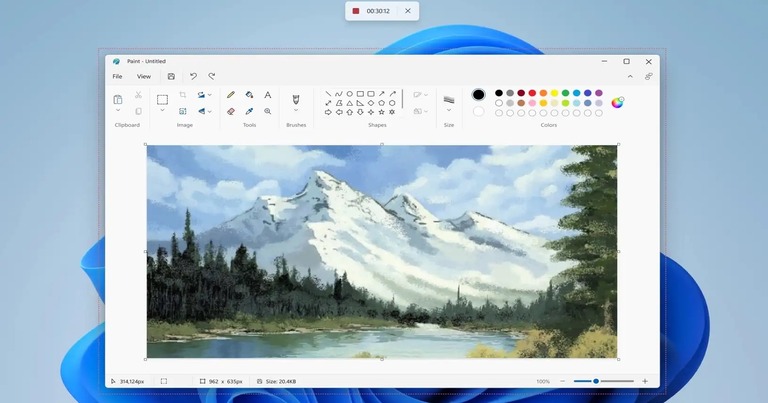This screenshot has height=403, width=768.
Task: Select the Fill bucket tool
Action: tap(249, 95)
